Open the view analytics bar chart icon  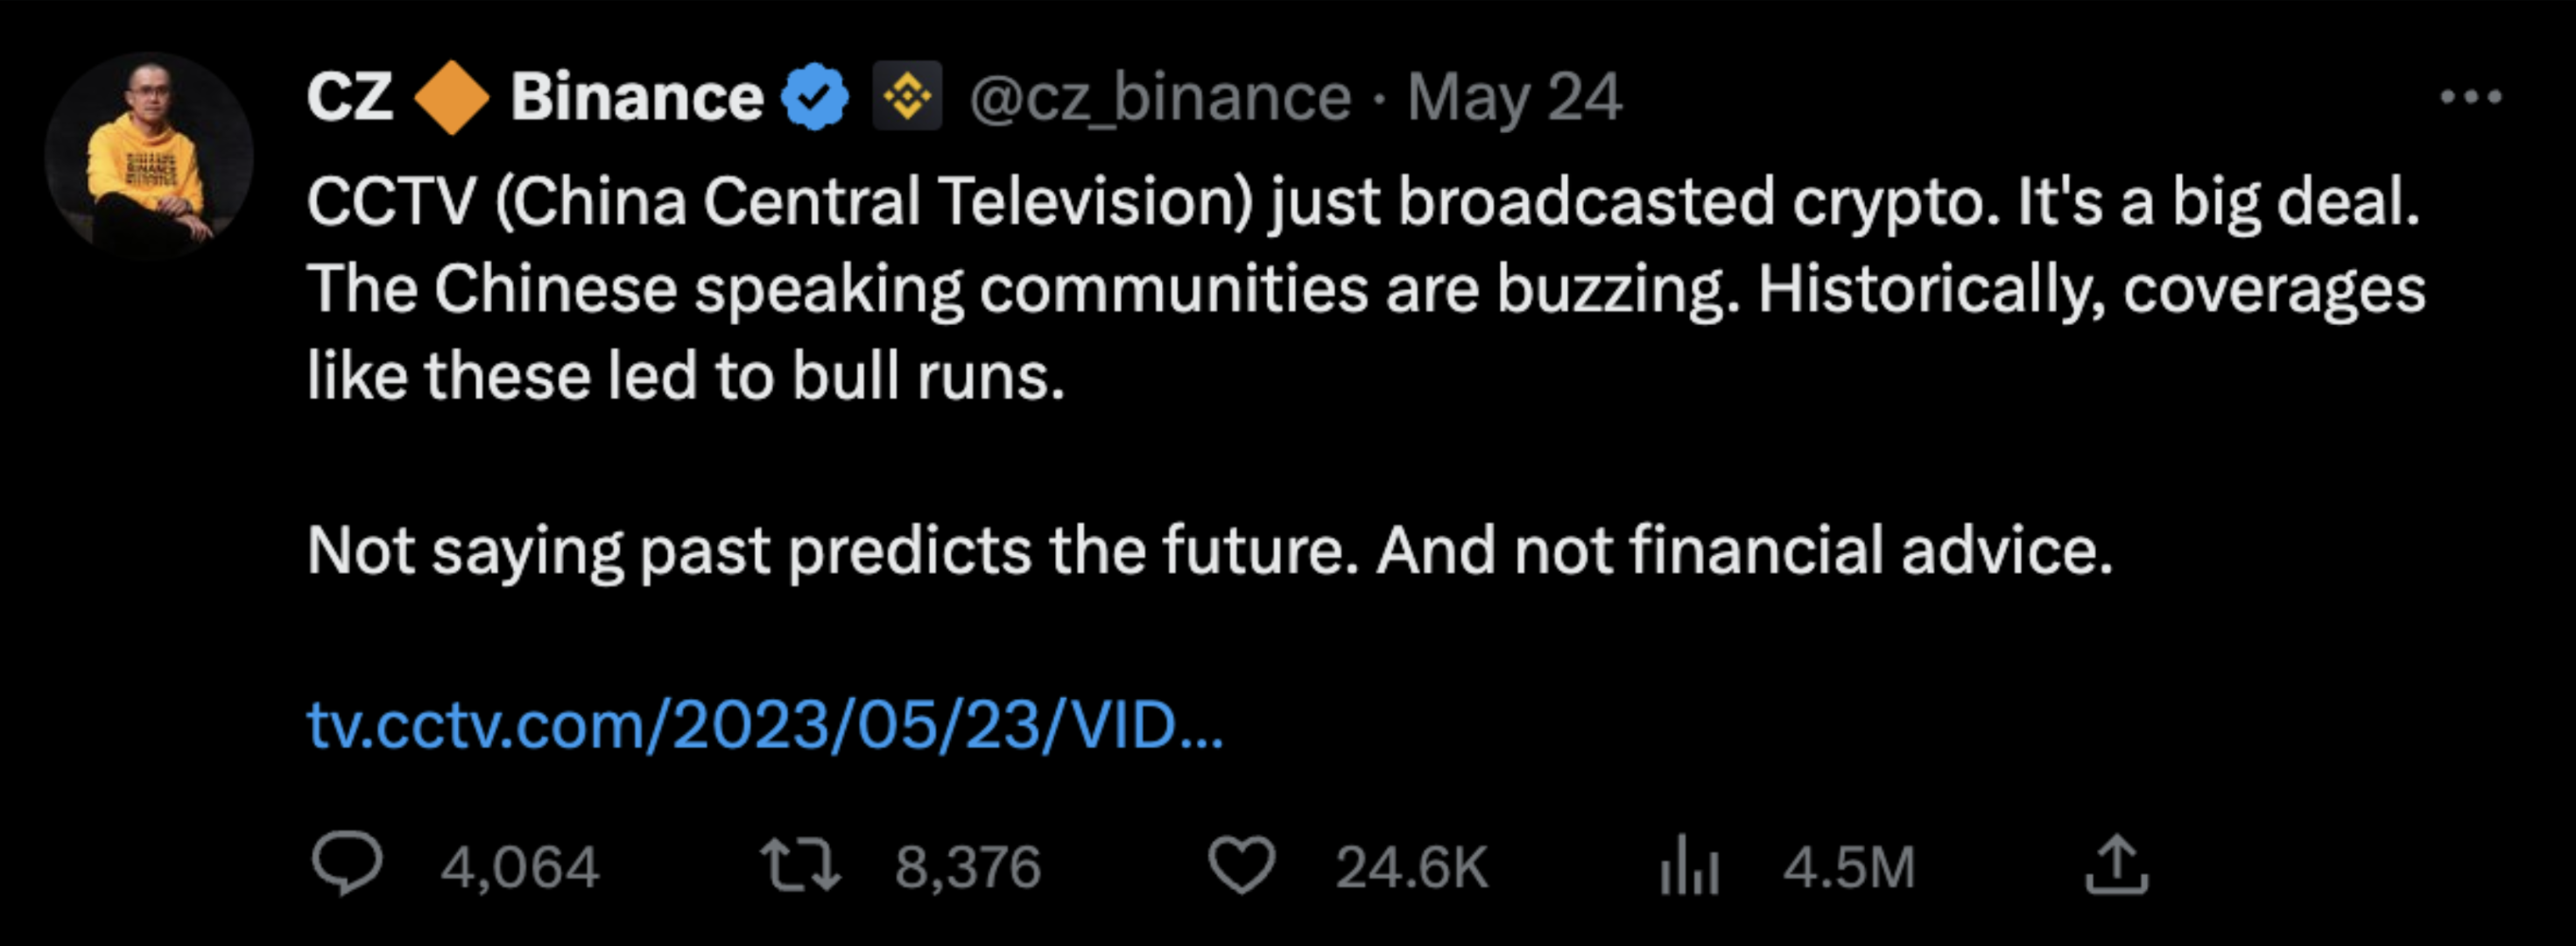coord(1689,864)
